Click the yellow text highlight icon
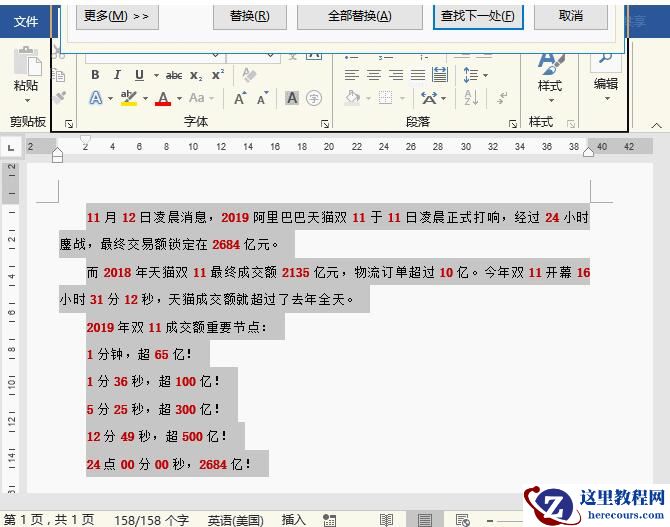This screenshot has height=527, width=670. pos(129,98)
